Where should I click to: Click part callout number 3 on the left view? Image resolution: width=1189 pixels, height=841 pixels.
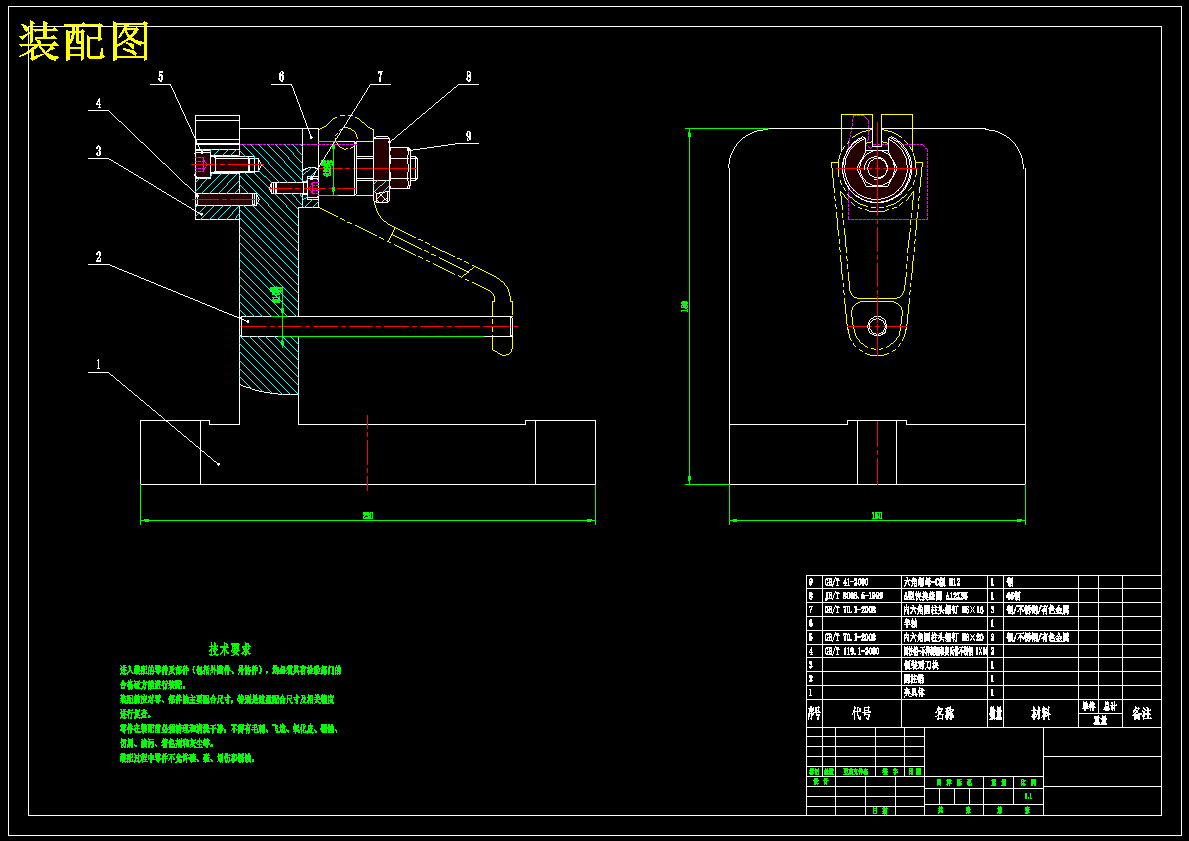pos(98,152)
